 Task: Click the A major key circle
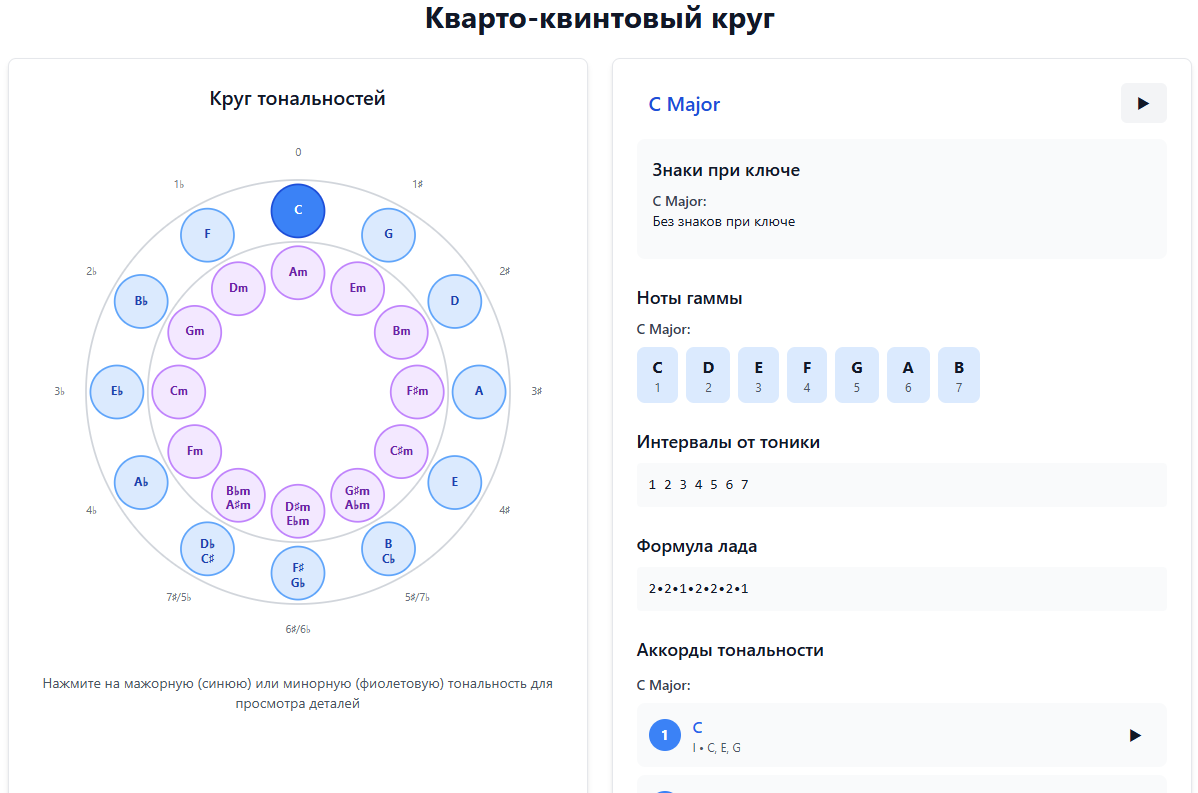479,391
